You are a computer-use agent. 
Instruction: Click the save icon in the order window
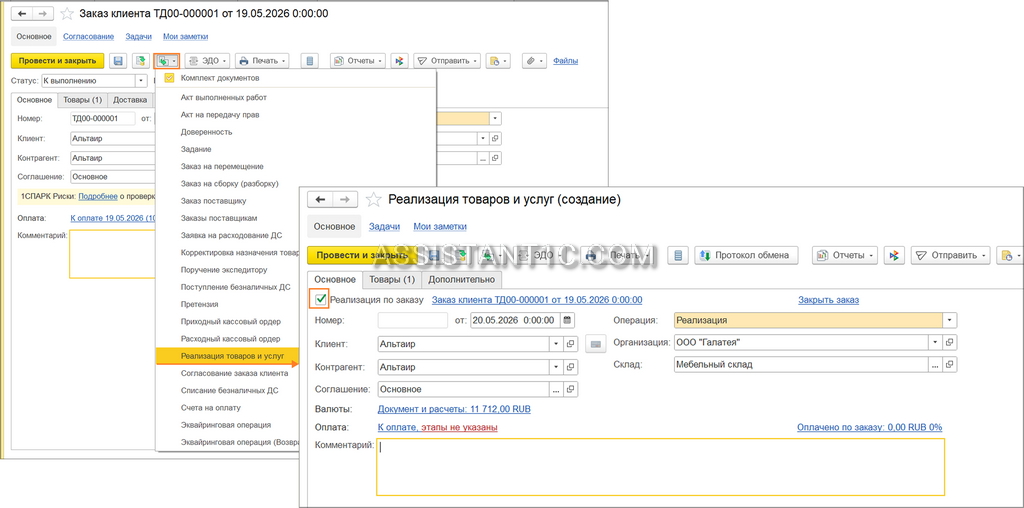118,61
